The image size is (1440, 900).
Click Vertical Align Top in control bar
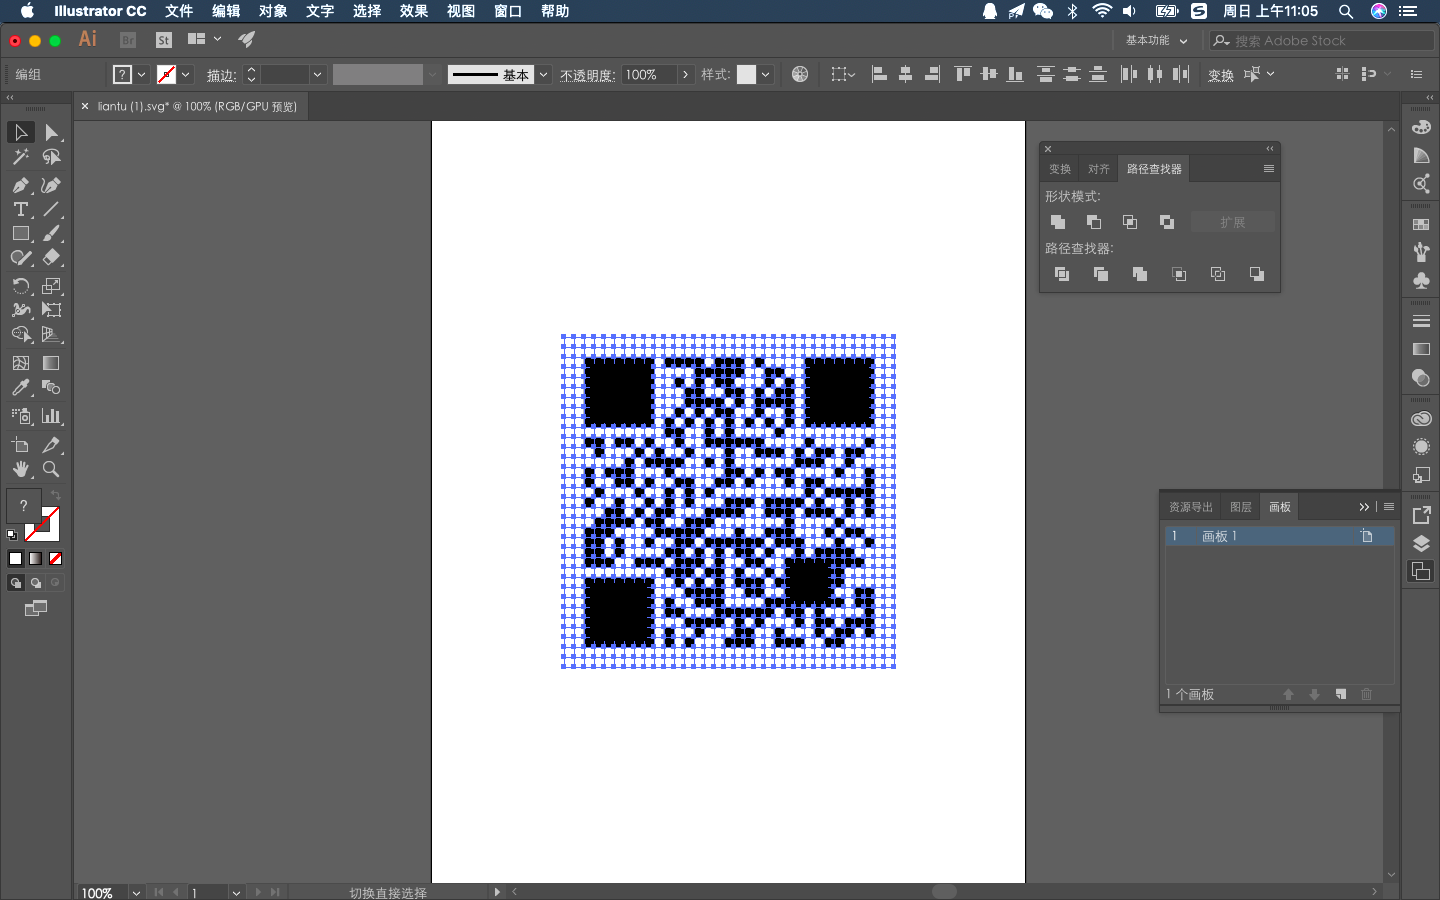(963, 74)
